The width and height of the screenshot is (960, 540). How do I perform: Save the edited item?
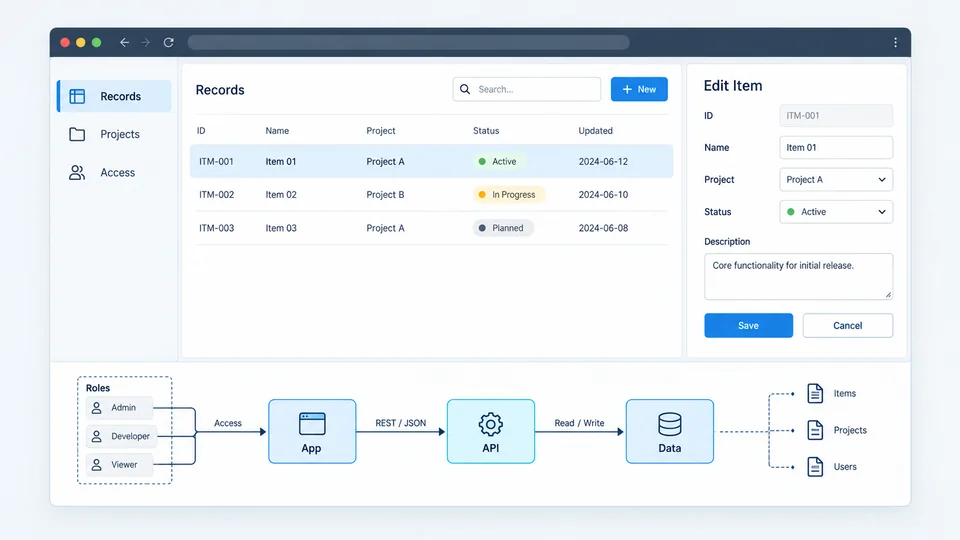point(748,326)
